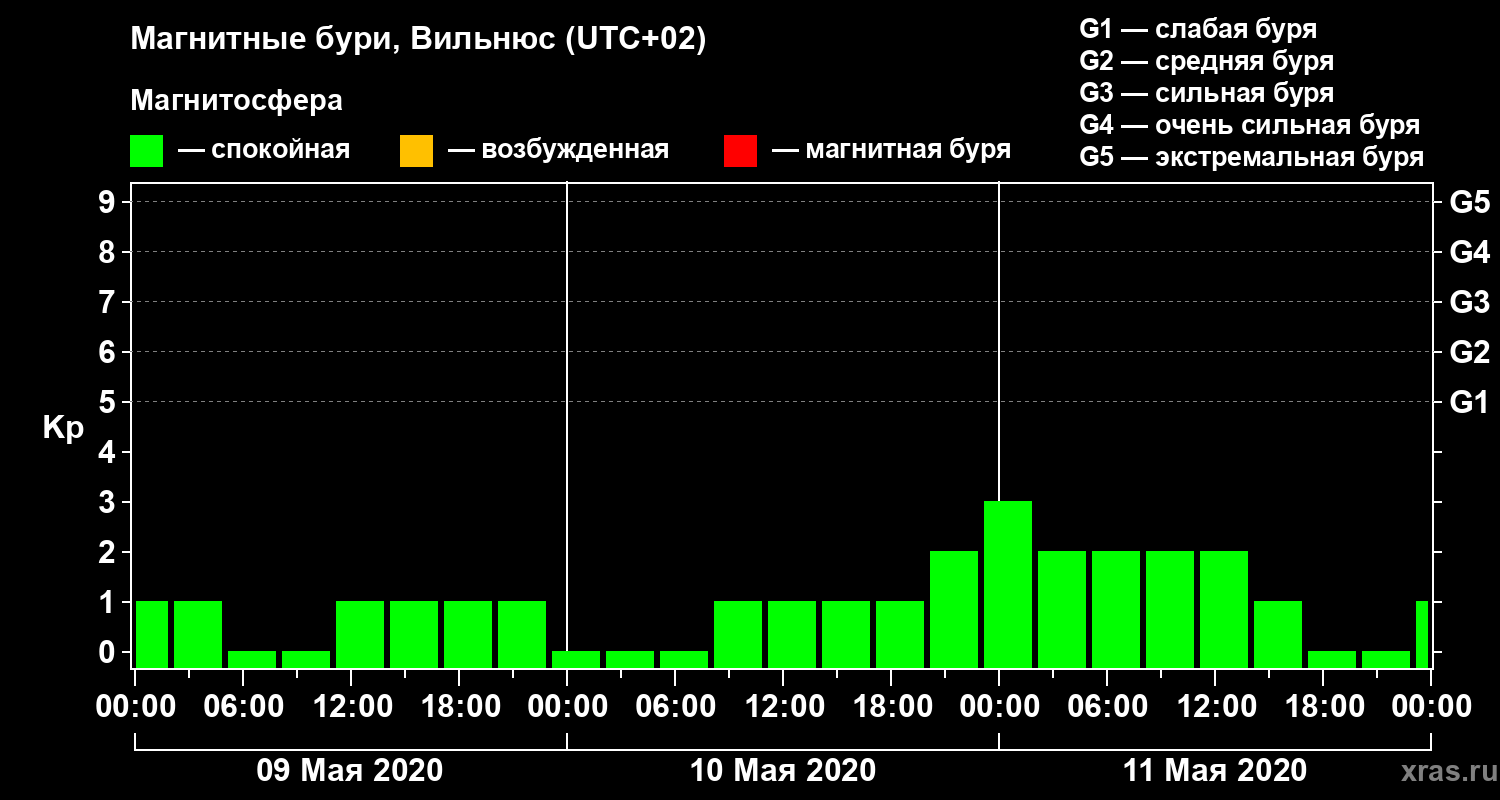Click the date label '11 Мая 2020'
The image size is (1500, 800).
(1215, 771)
